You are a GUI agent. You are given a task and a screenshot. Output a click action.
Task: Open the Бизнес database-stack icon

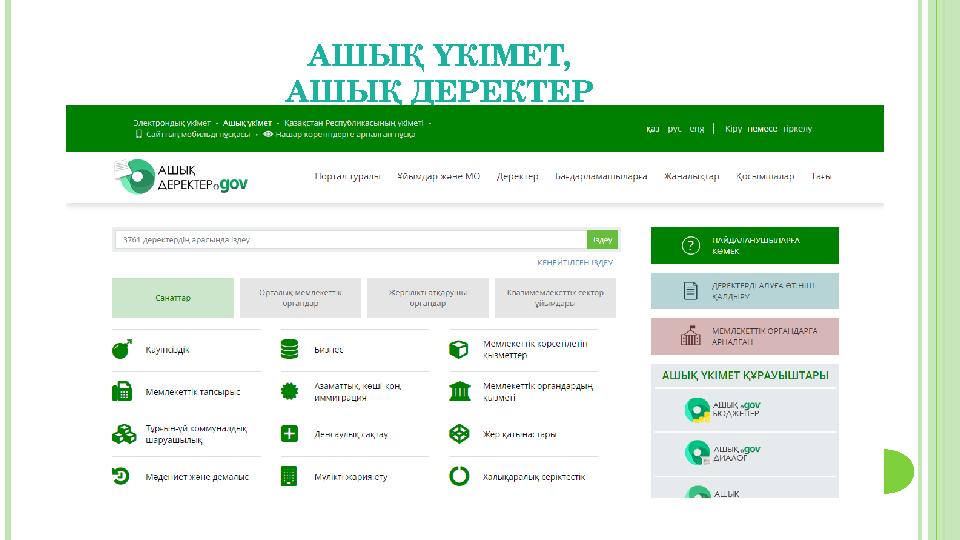[289, 349]
